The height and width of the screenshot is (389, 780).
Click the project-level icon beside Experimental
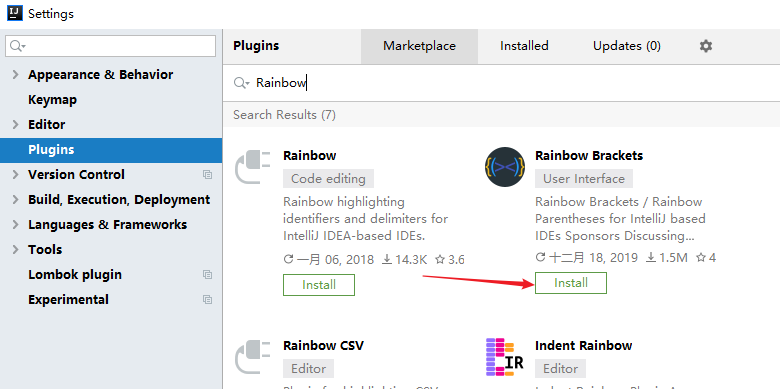click(x=207, y=299)
